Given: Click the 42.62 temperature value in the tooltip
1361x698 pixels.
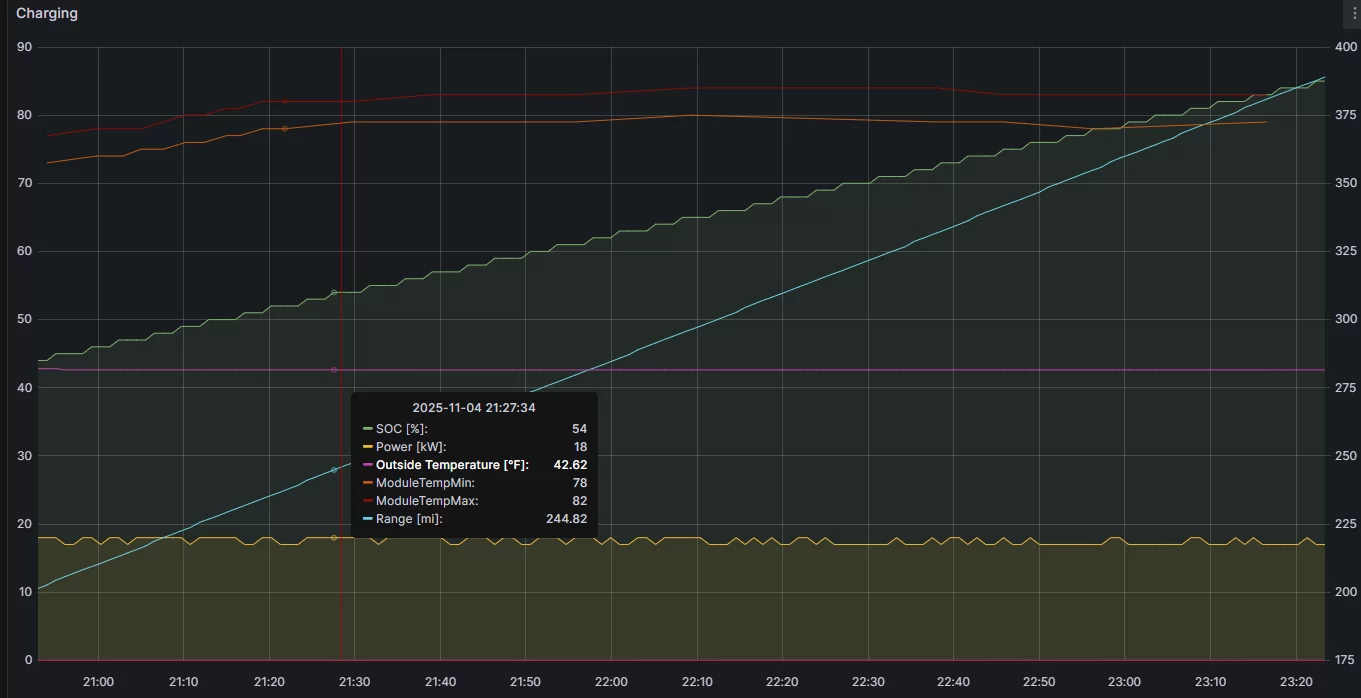Looking at the screenshot, I should click(x=570, y=465).
